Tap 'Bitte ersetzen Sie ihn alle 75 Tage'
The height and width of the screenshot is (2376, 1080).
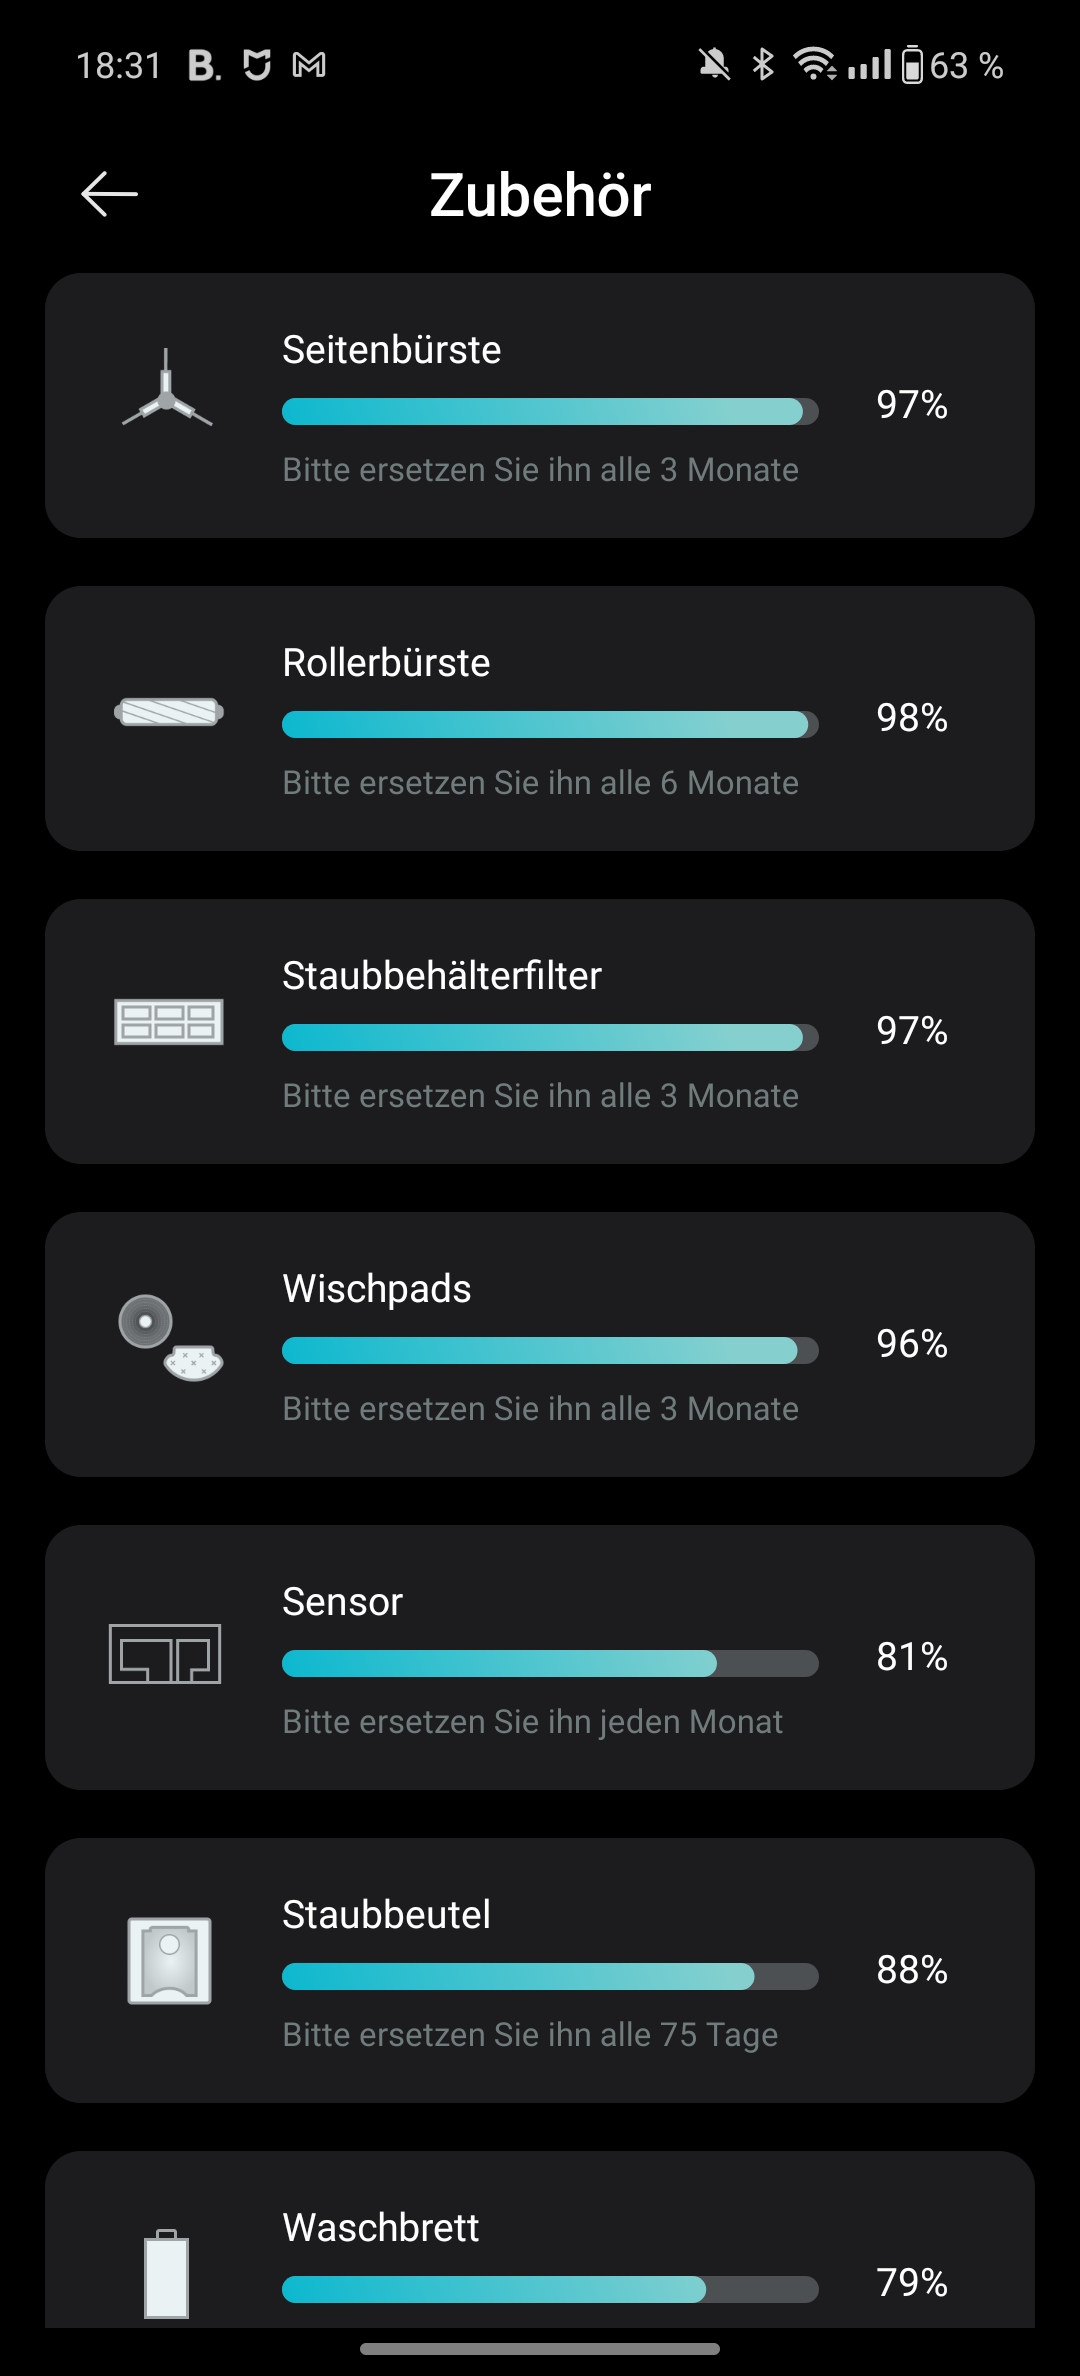coord(530,2035)
